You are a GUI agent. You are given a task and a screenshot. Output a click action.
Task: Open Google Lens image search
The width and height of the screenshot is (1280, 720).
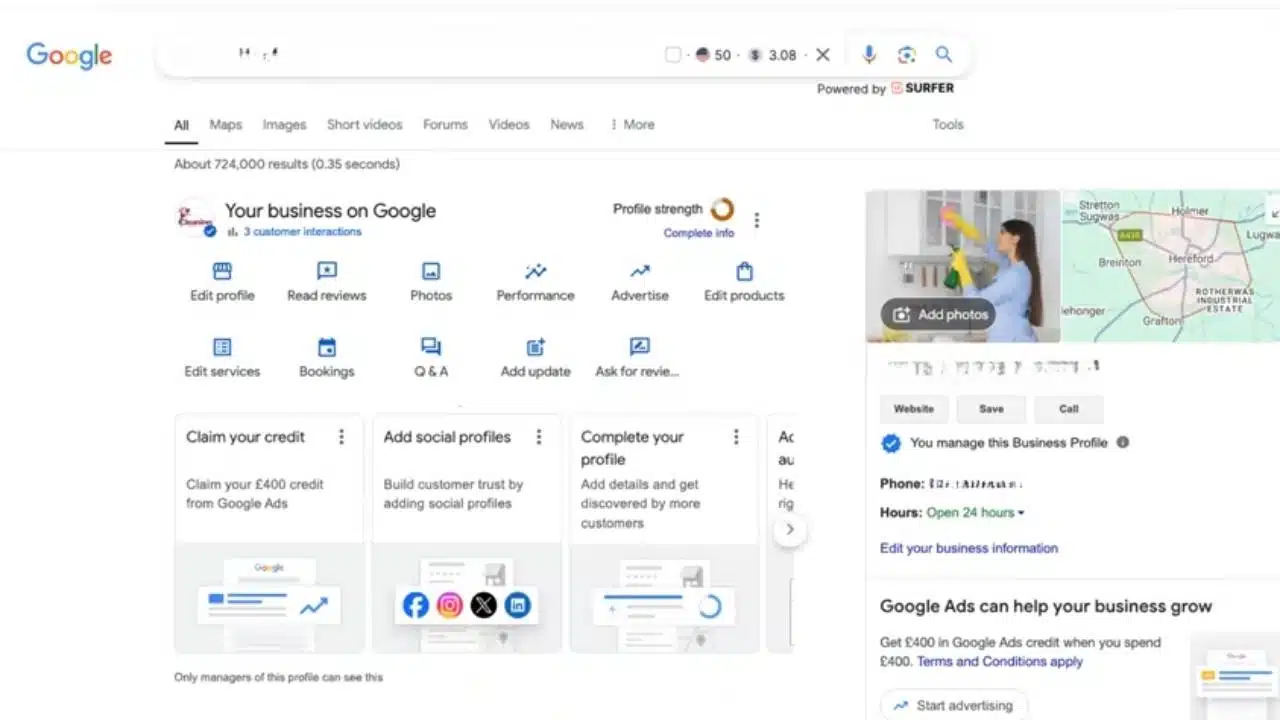(x=907, y=55)
